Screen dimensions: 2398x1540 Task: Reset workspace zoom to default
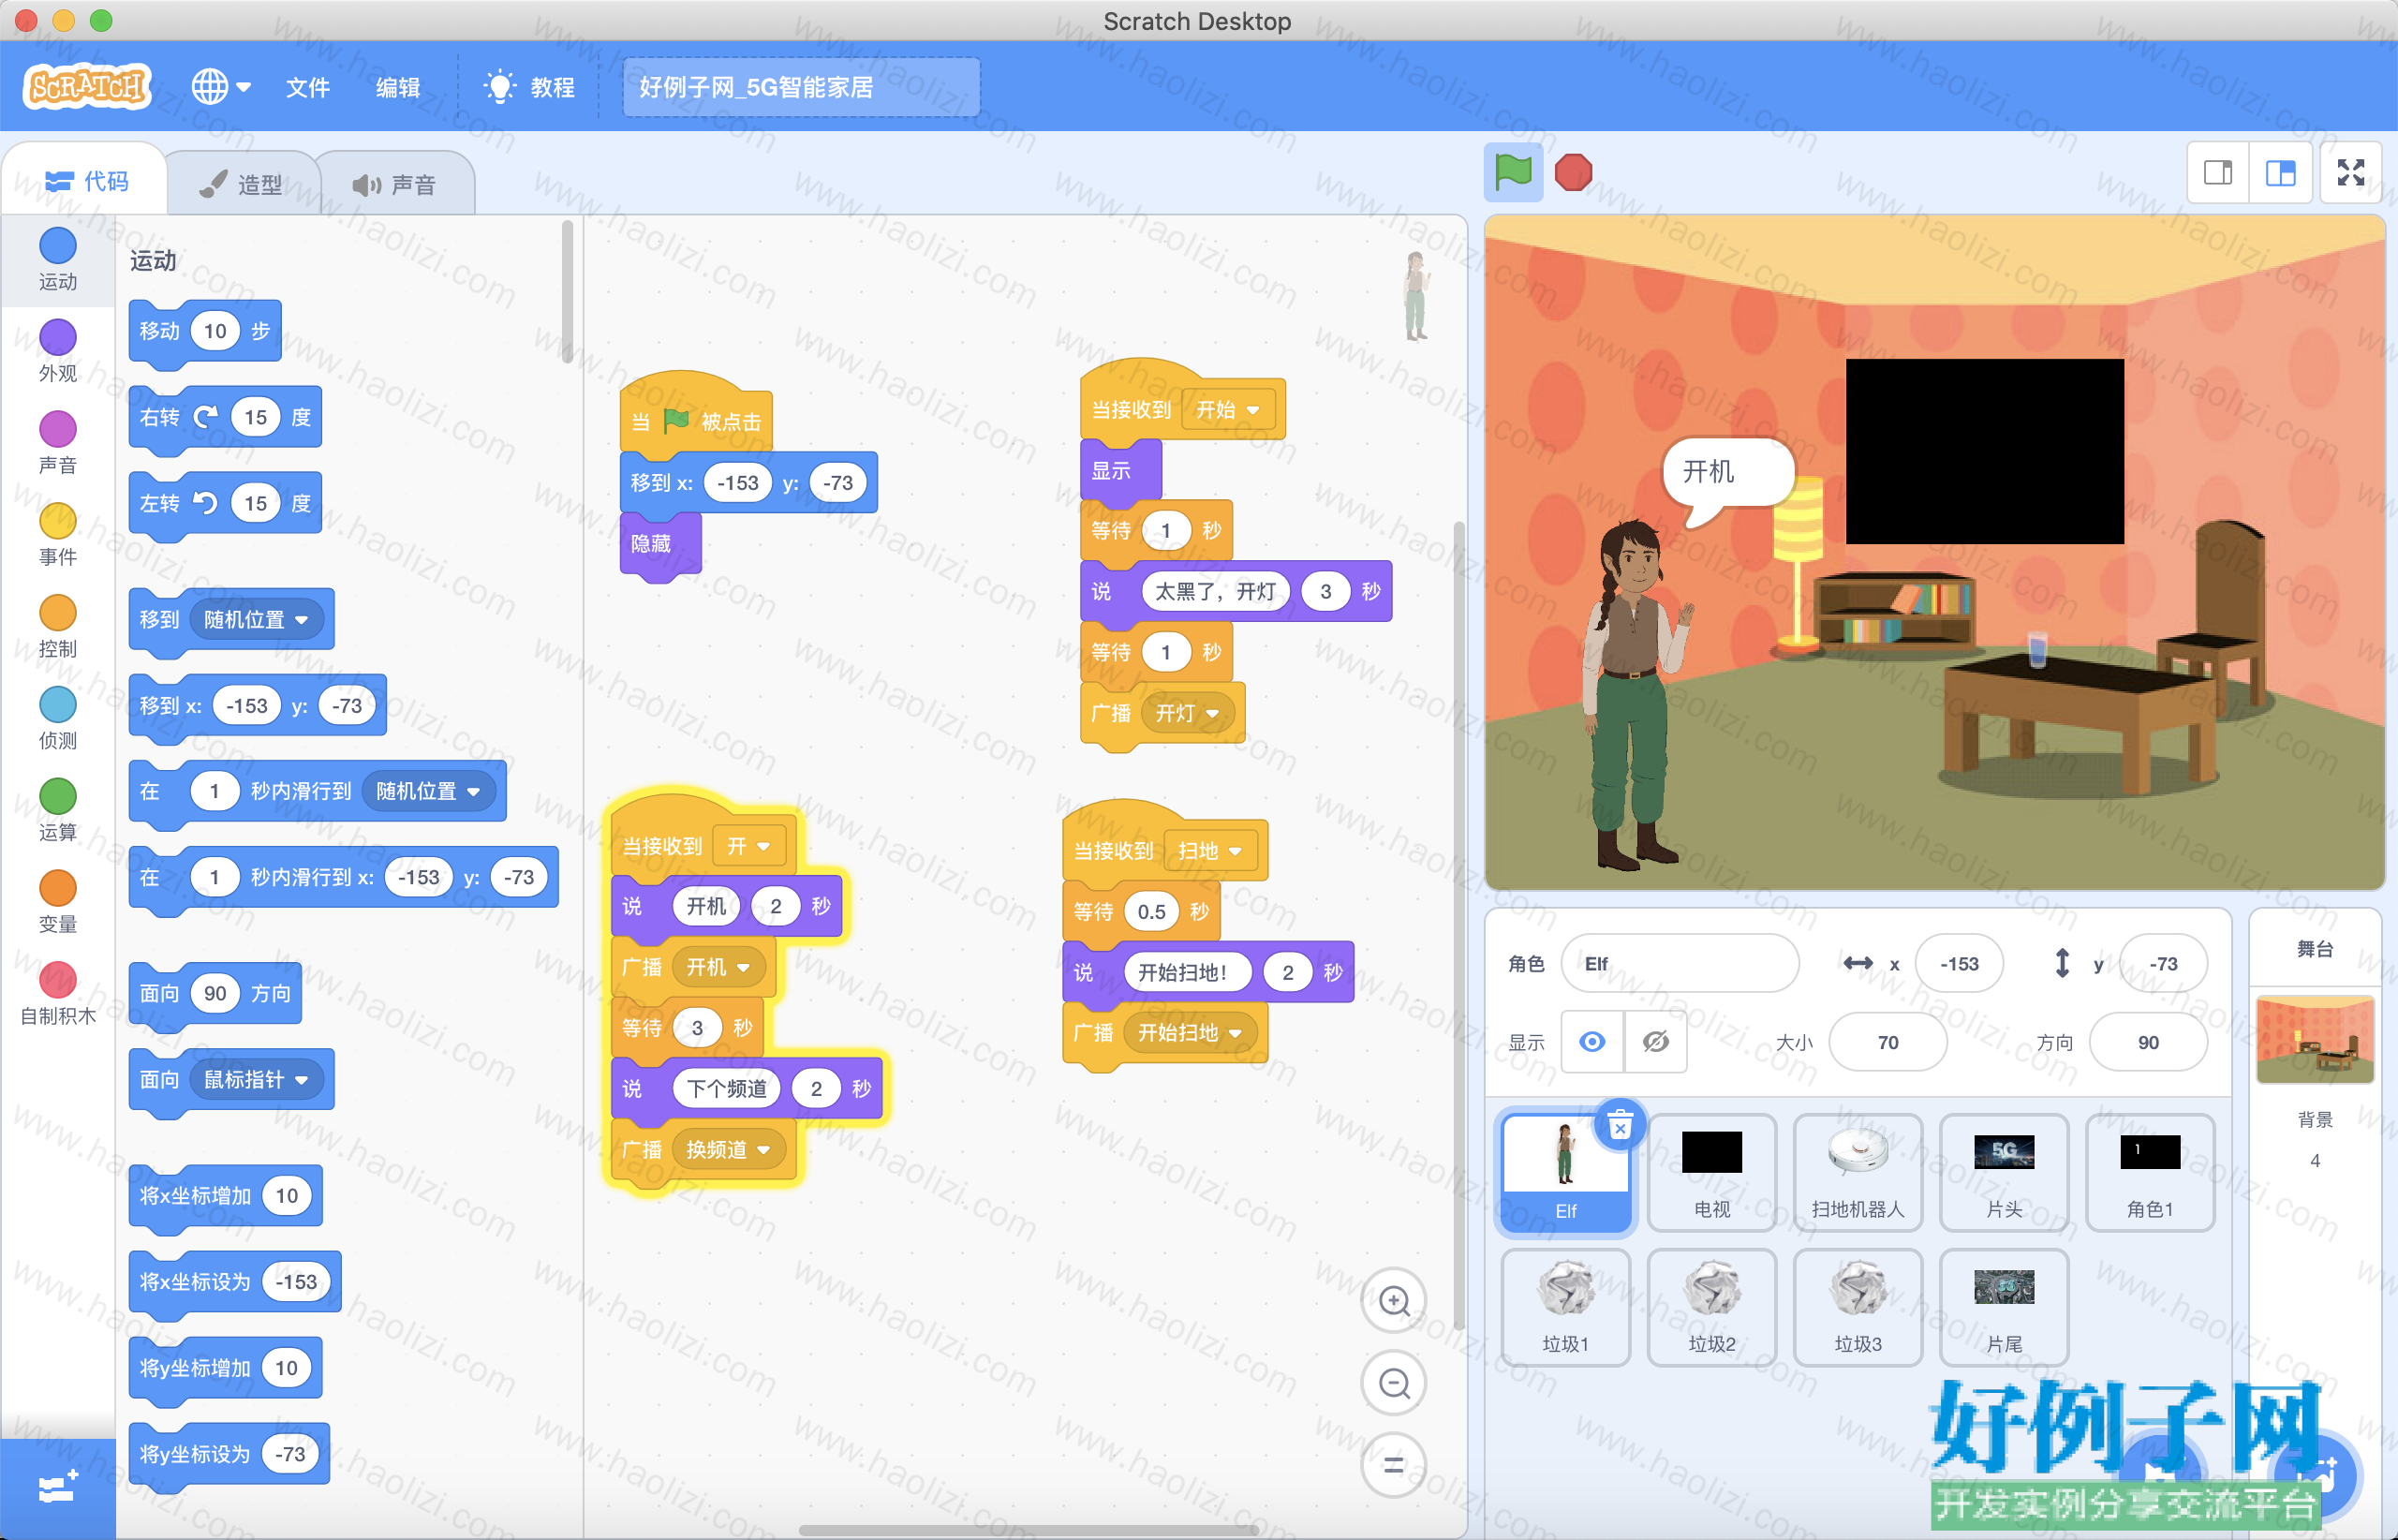(x=1394, y=1466)
